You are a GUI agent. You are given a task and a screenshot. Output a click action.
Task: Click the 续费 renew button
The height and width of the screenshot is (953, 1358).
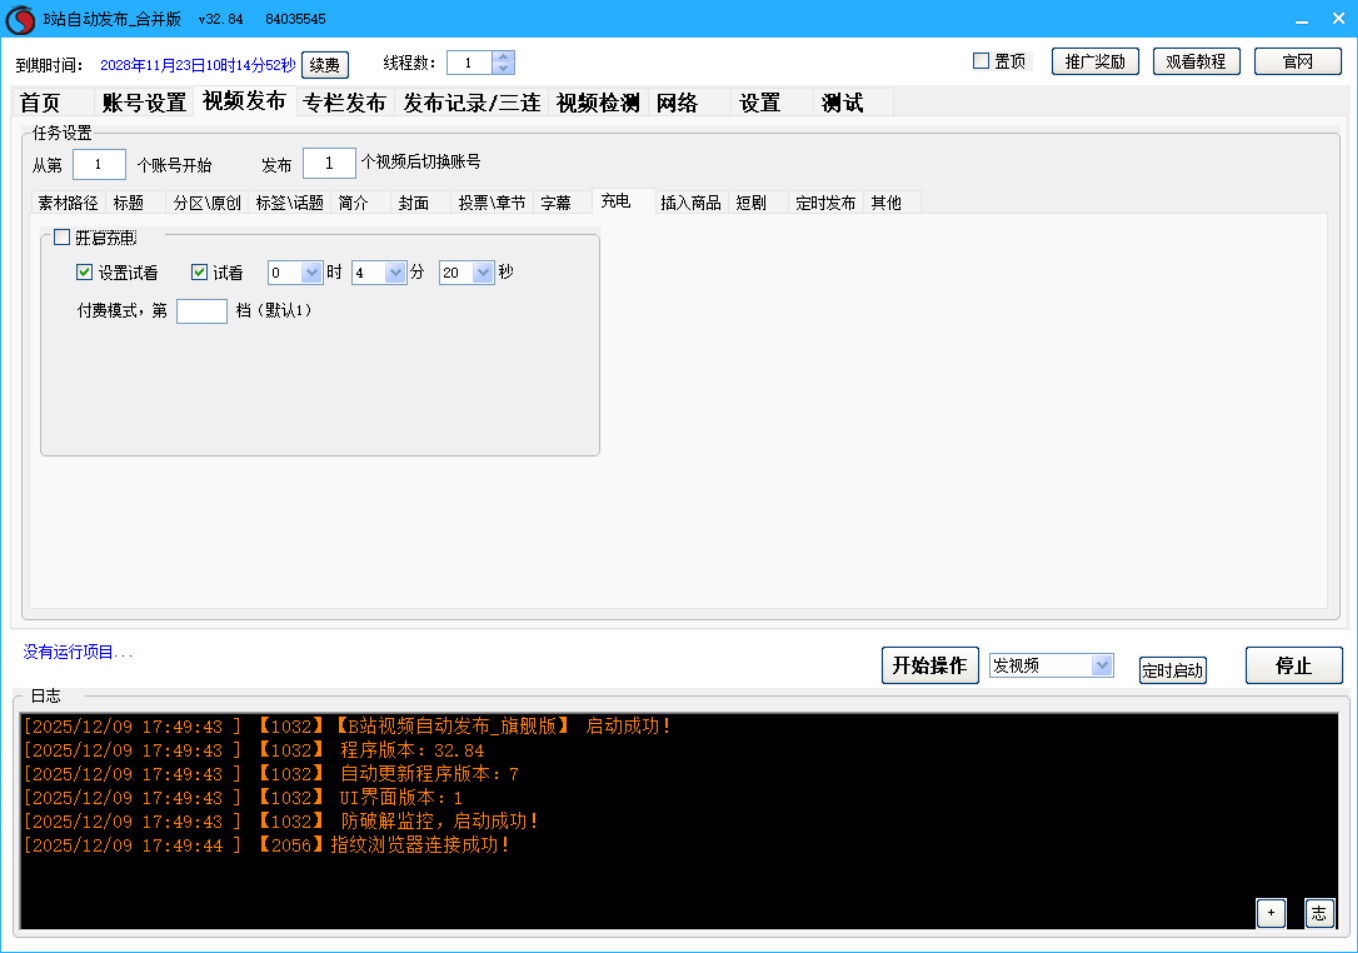pos(325,65)
